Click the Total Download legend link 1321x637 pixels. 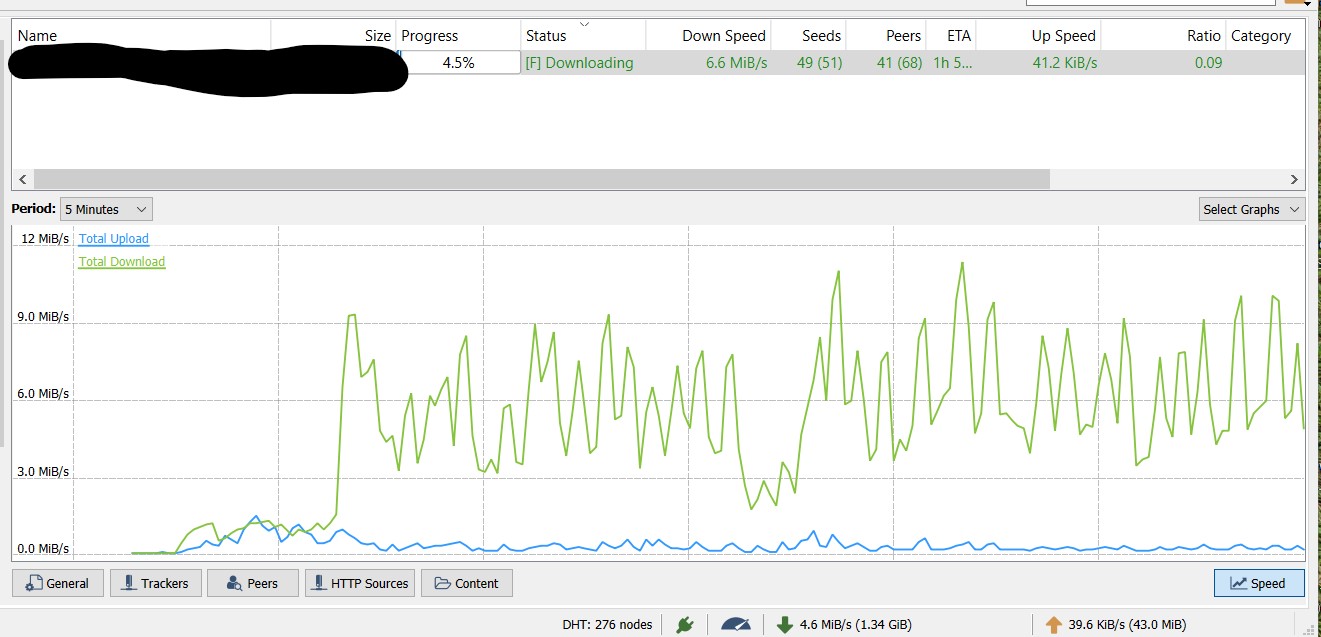tap(122, 262)
